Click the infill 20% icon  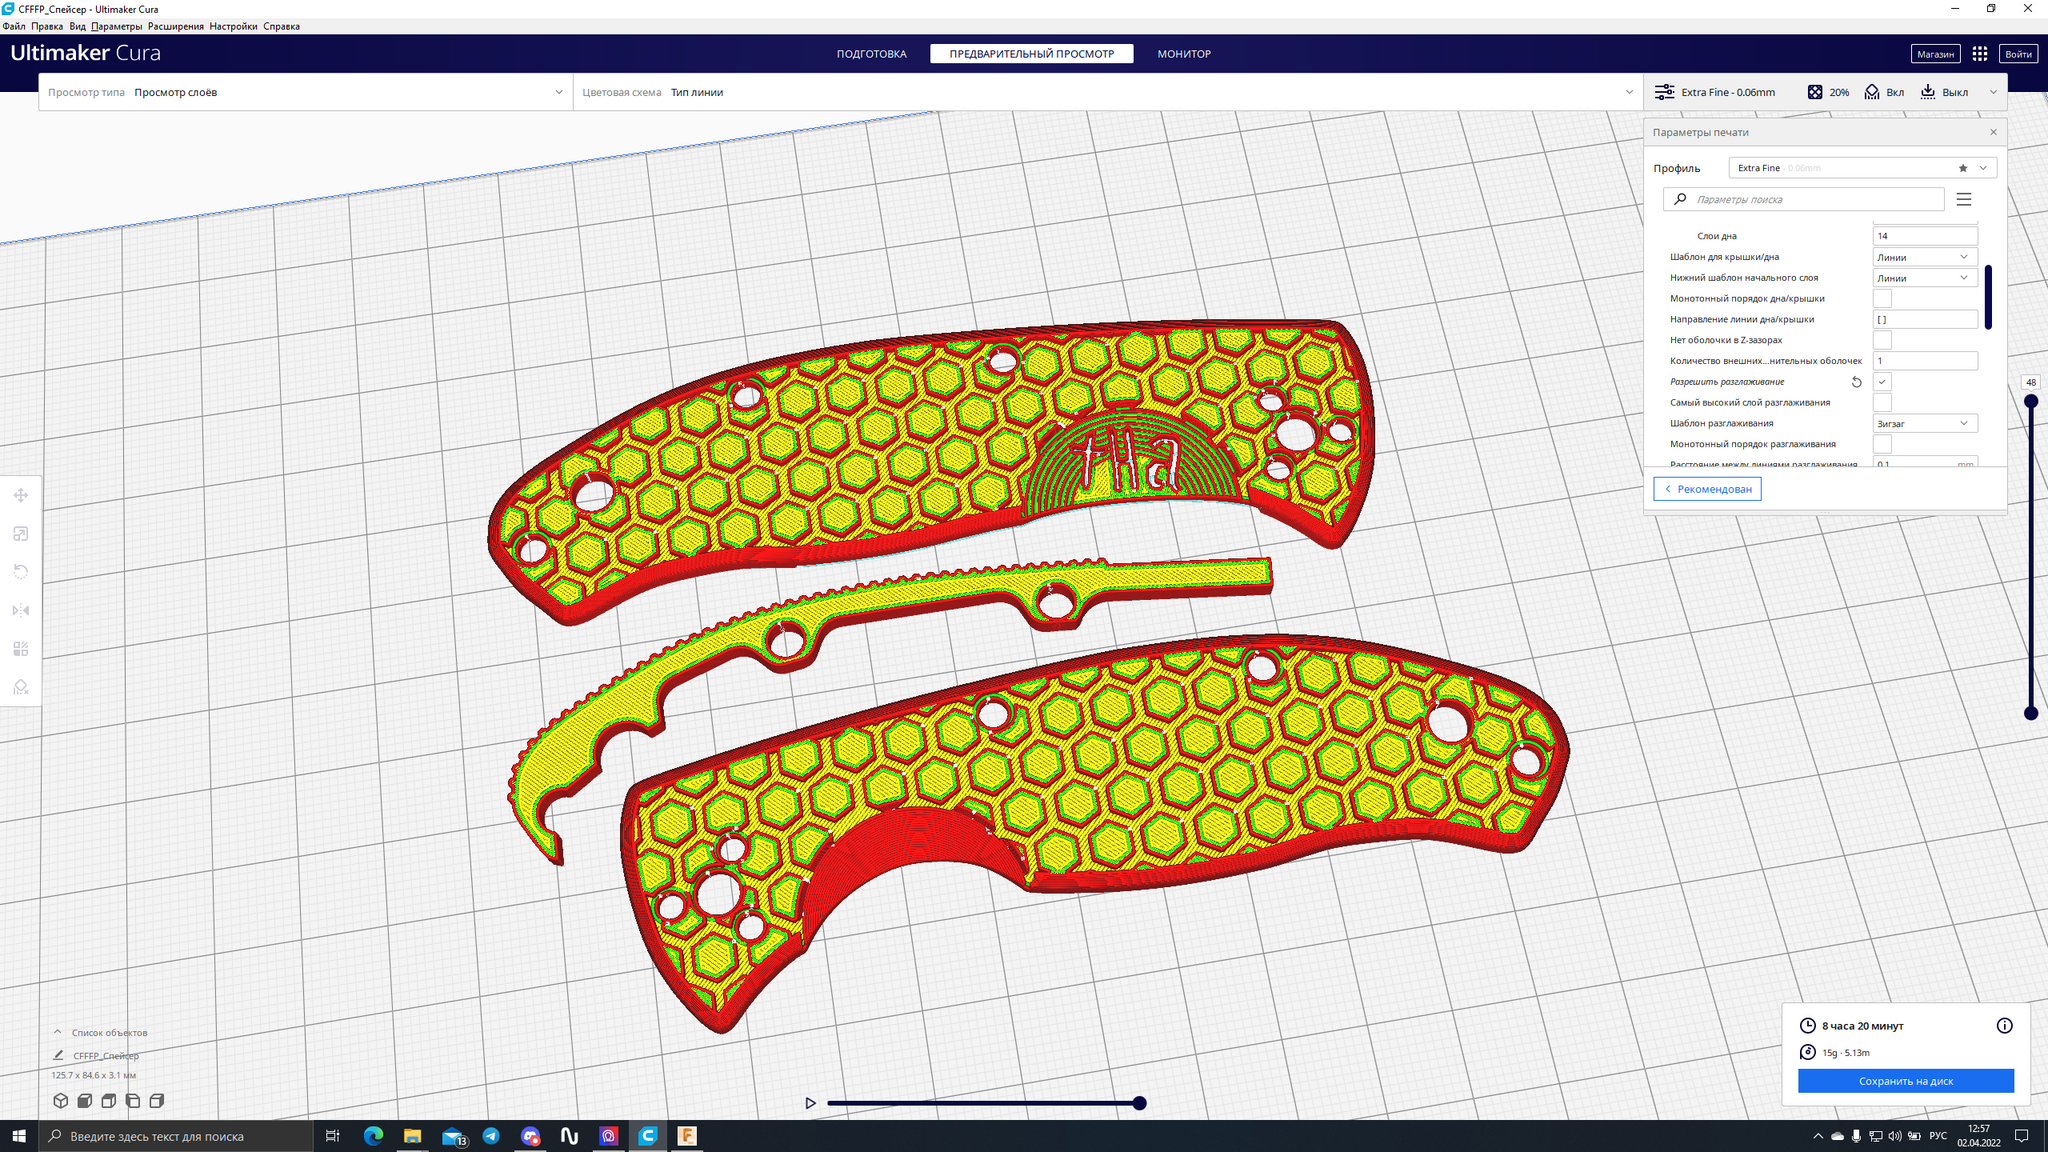pos(1815,92)
